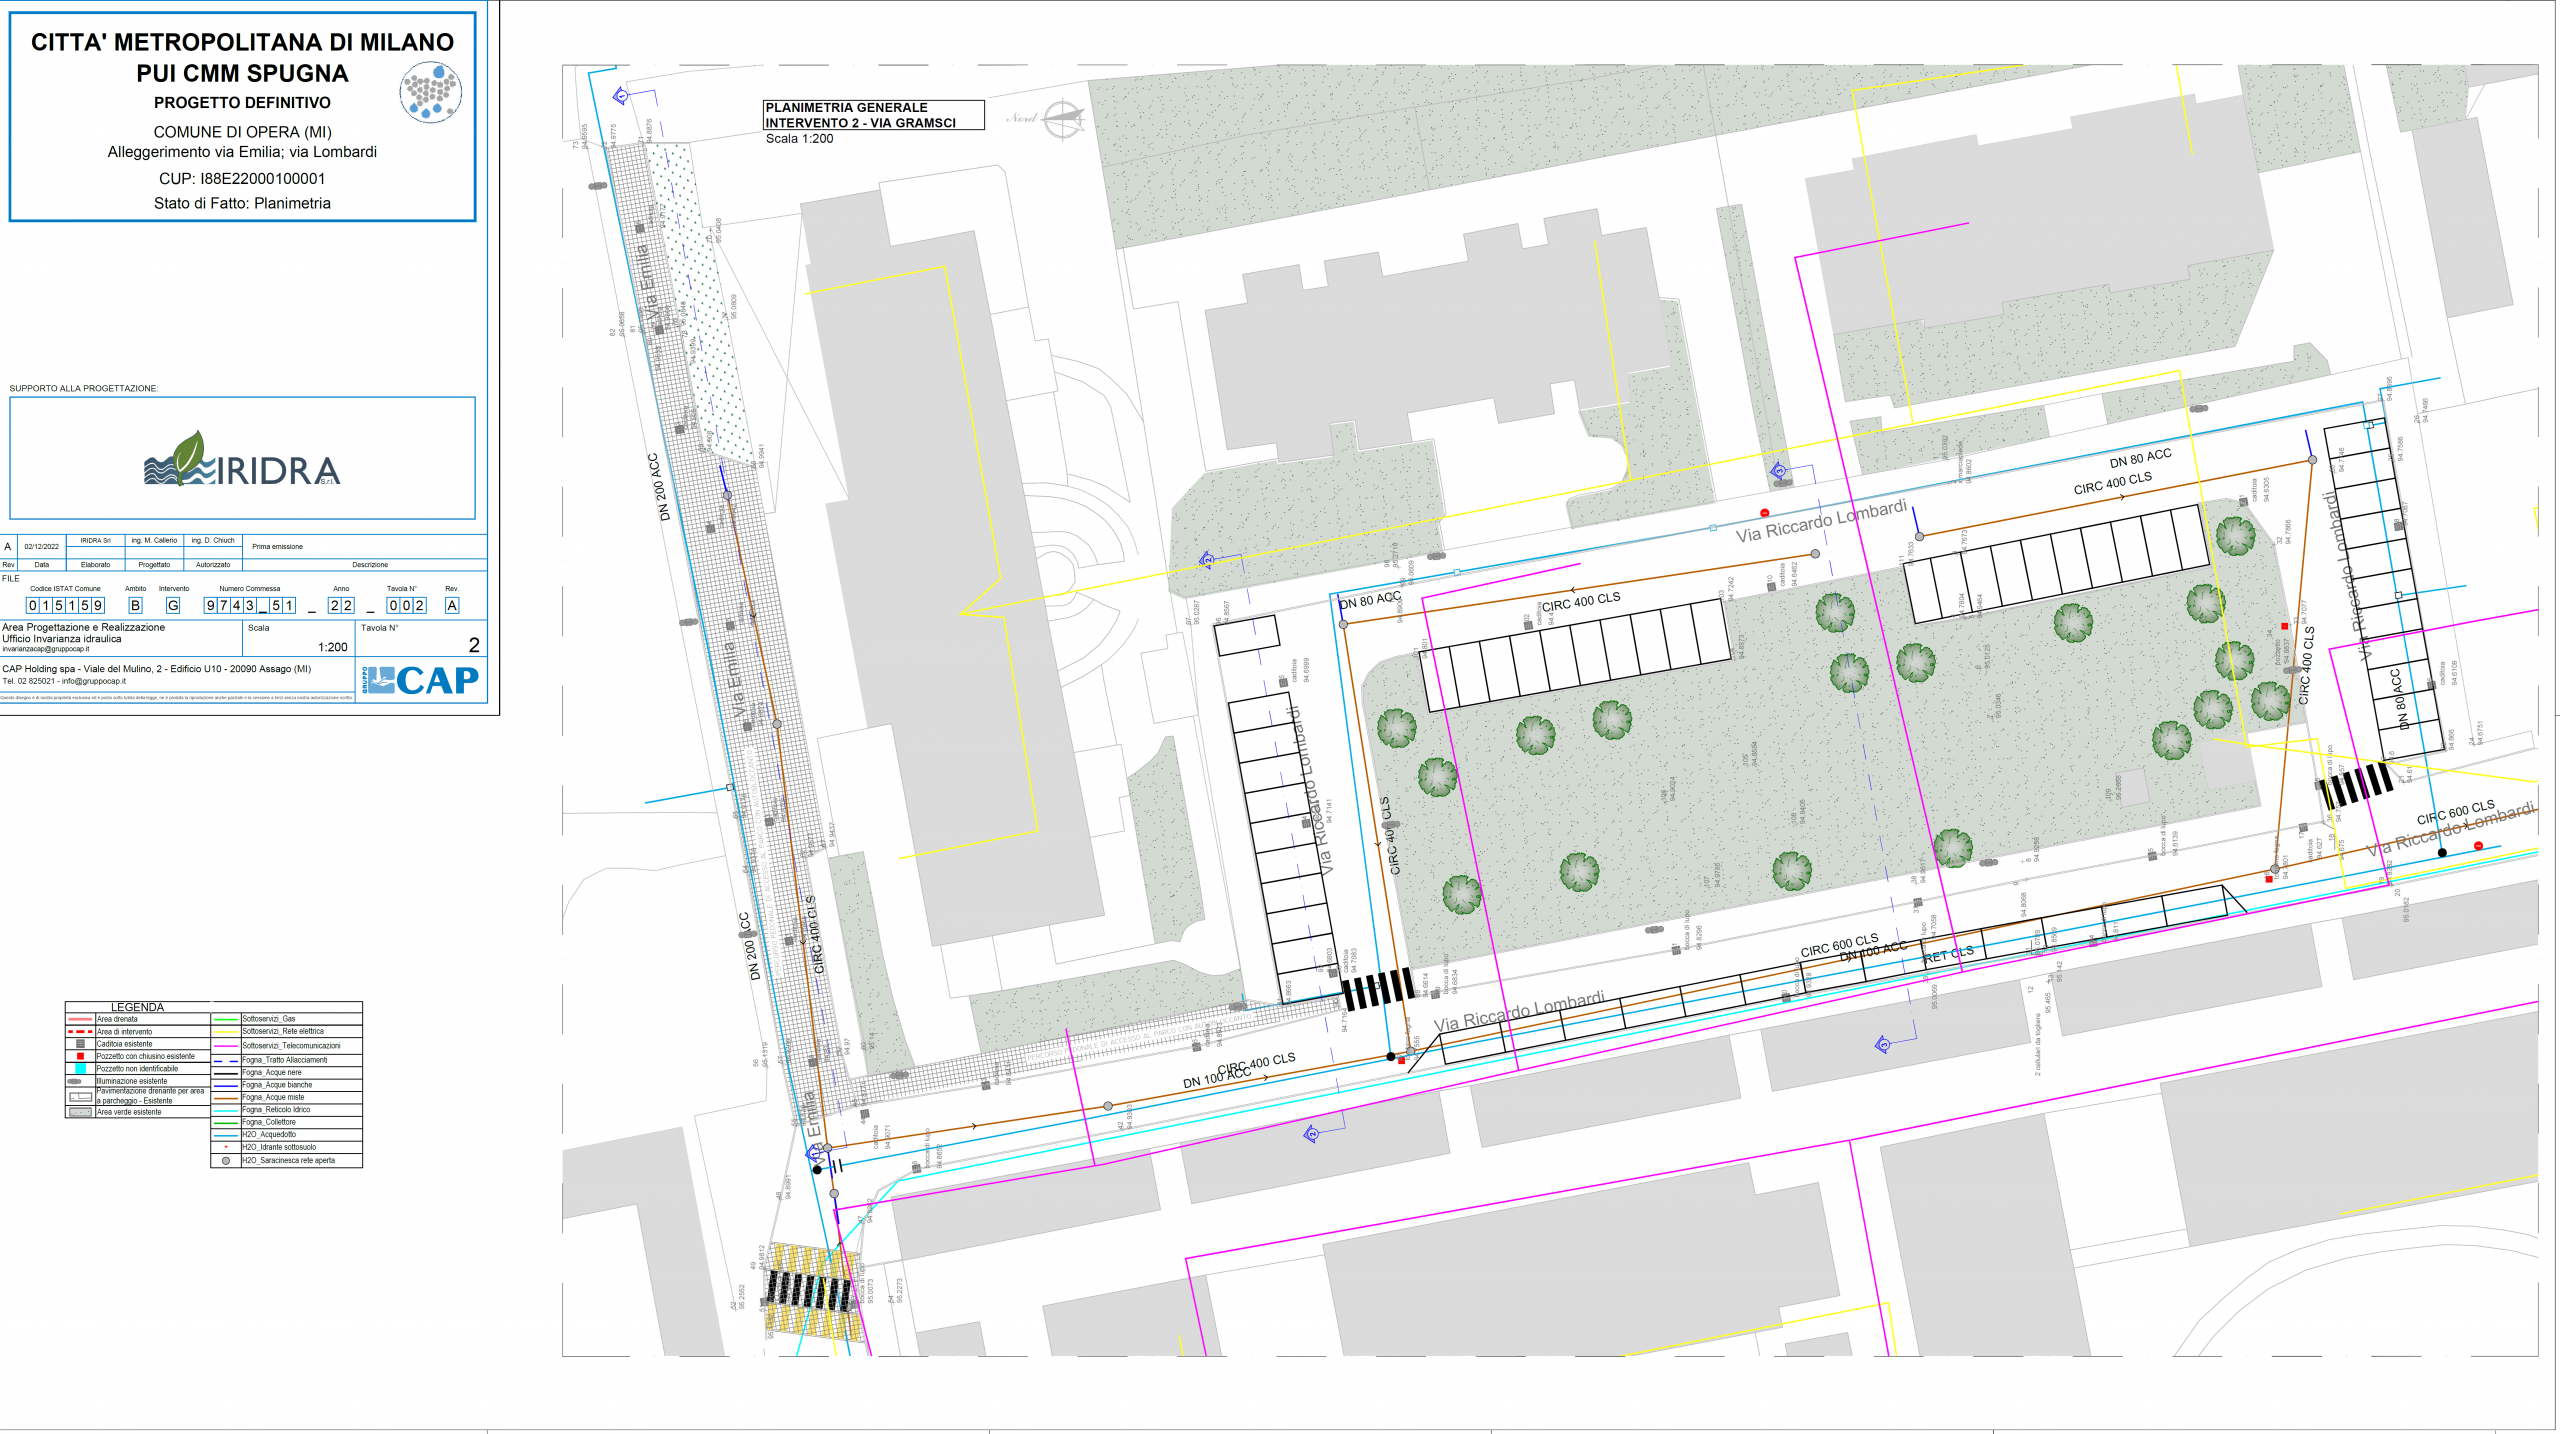Click the Città Metropolitana dotted circular emblem

(x=431, y=93)
